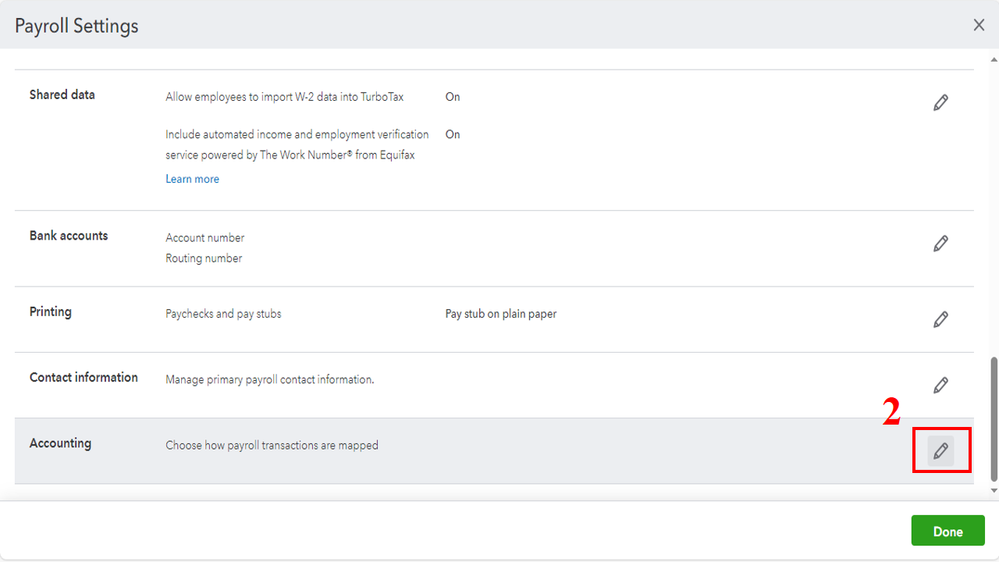This screenshot has height=562, width=999.
Task: Click the Printing section label
Action: pos(50,312)
